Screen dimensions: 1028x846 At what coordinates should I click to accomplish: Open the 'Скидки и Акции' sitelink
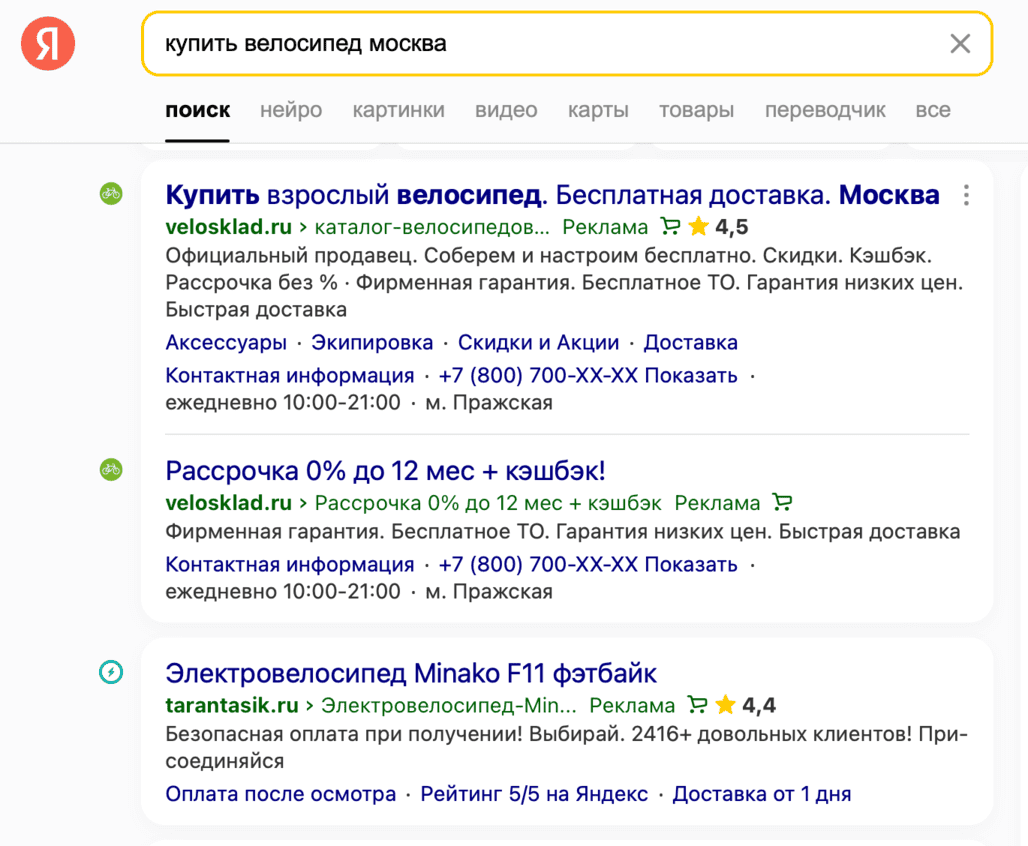pos(538,342)
